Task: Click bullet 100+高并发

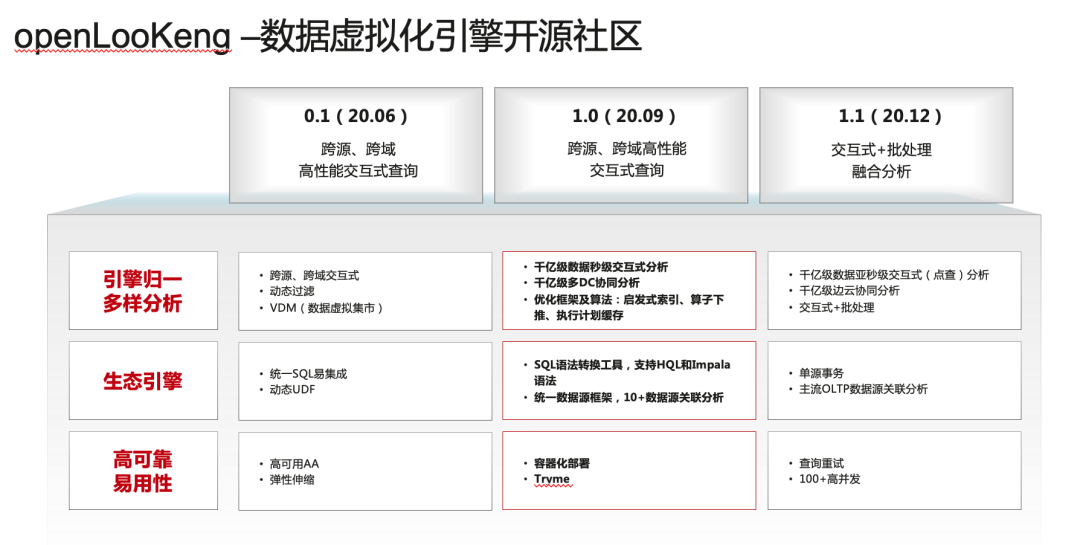Action: point(829,479)
